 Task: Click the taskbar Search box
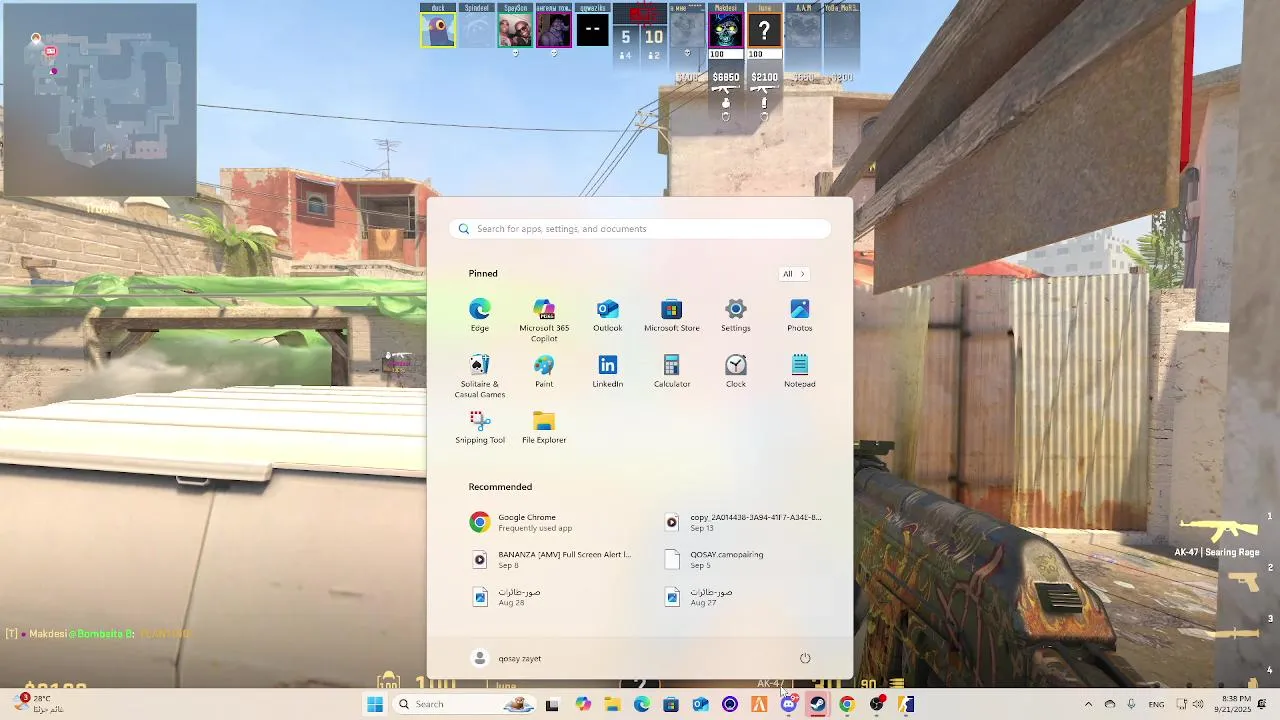tap(465, 704)
